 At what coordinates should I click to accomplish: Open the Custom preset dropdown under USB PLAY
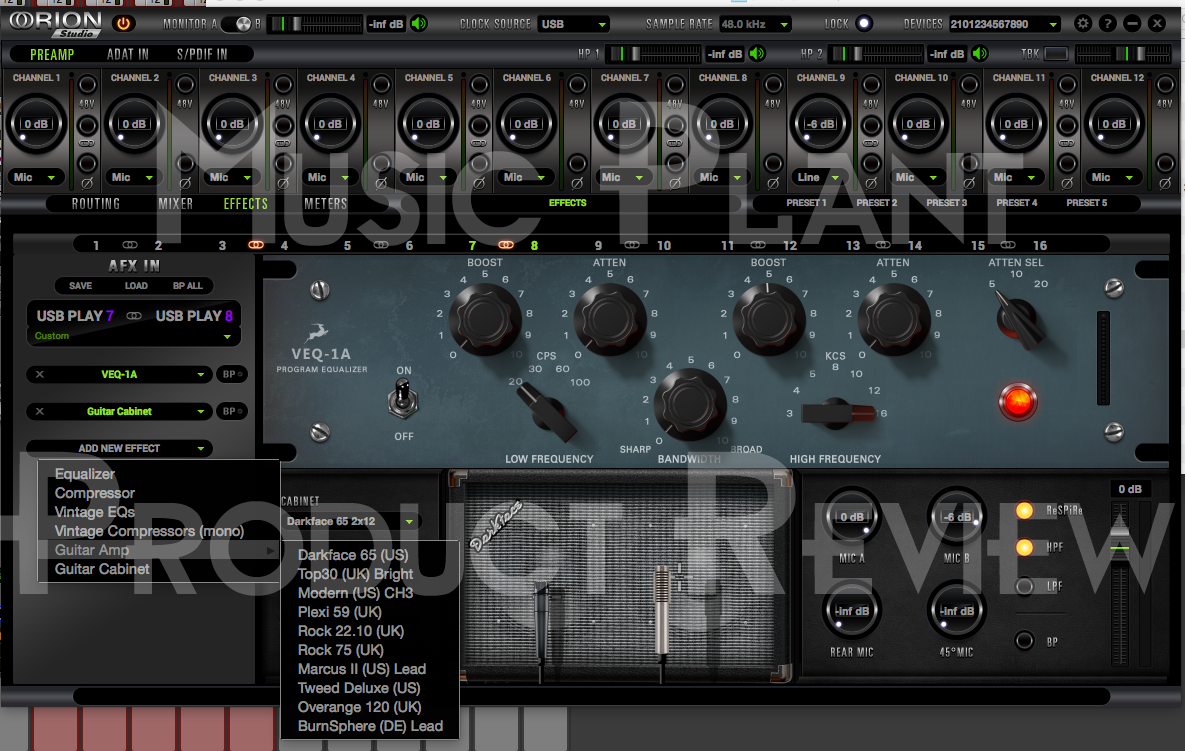(133, 336)
